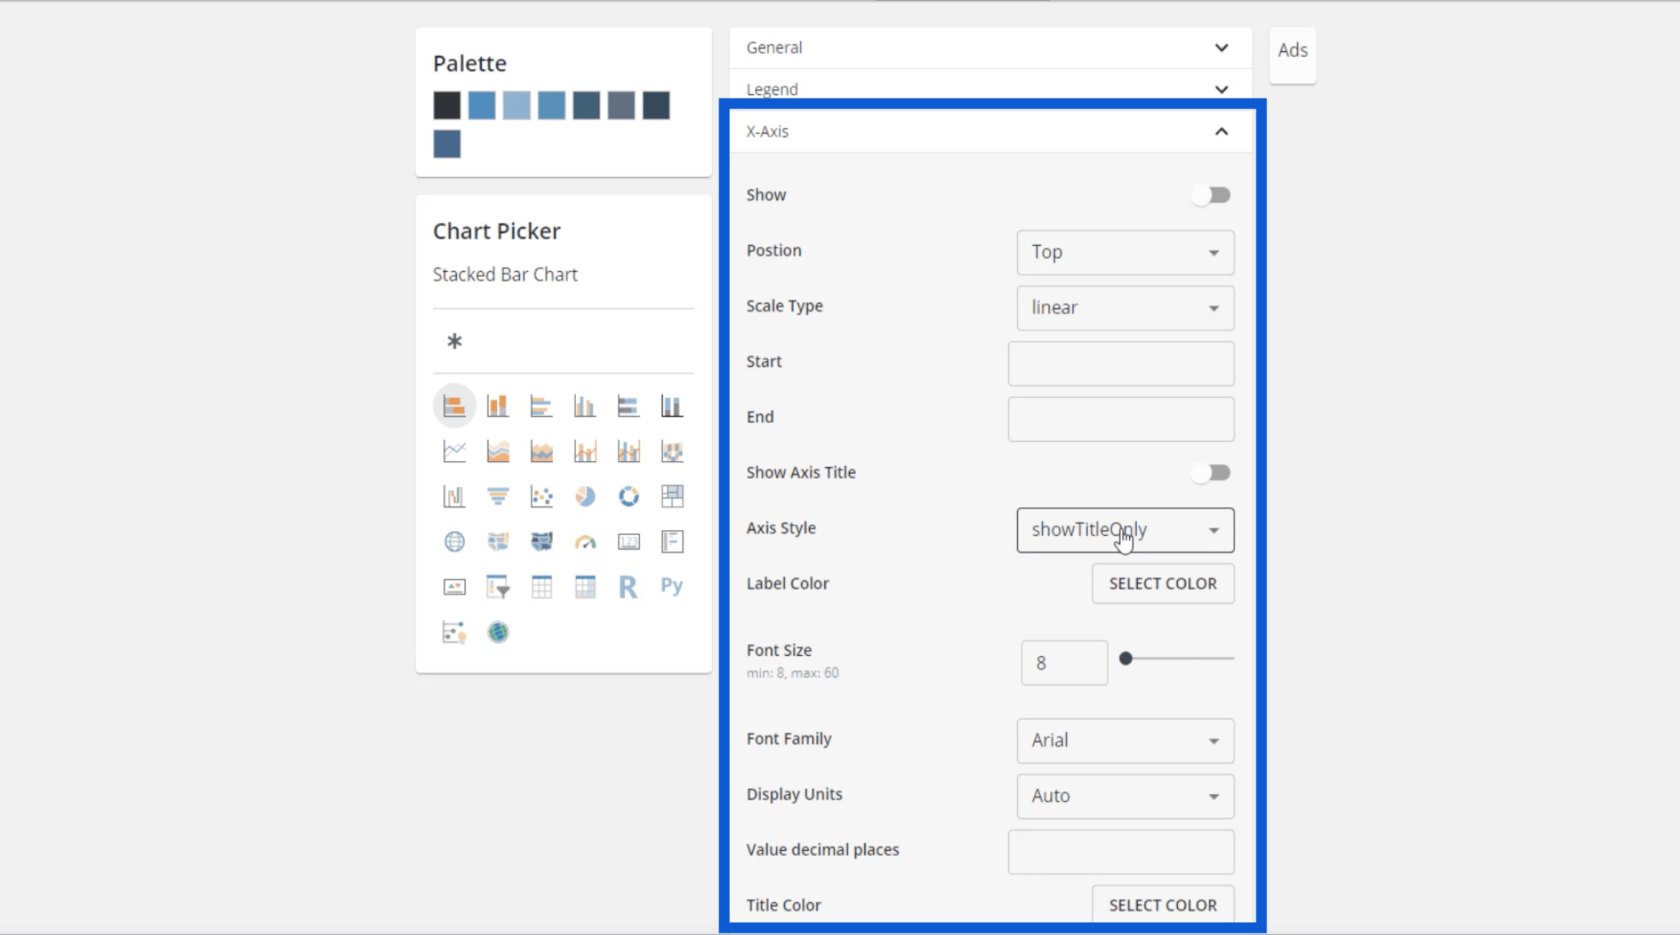Screen dimensions: 1680x935
Task: Open the Scale Type dropdown showing linear
Action: (x=1125, y=308)
